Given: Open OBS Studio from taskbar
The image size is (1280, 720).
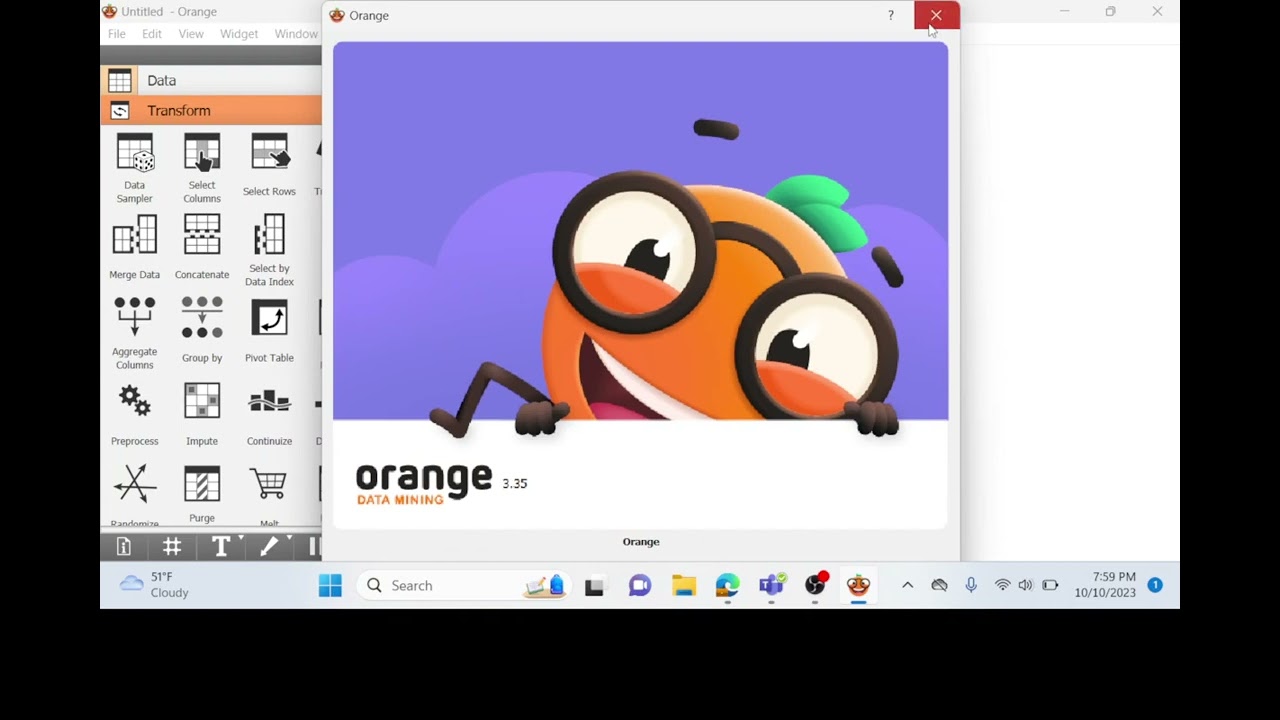Looking at the screenshot, I should pos(815,586).
